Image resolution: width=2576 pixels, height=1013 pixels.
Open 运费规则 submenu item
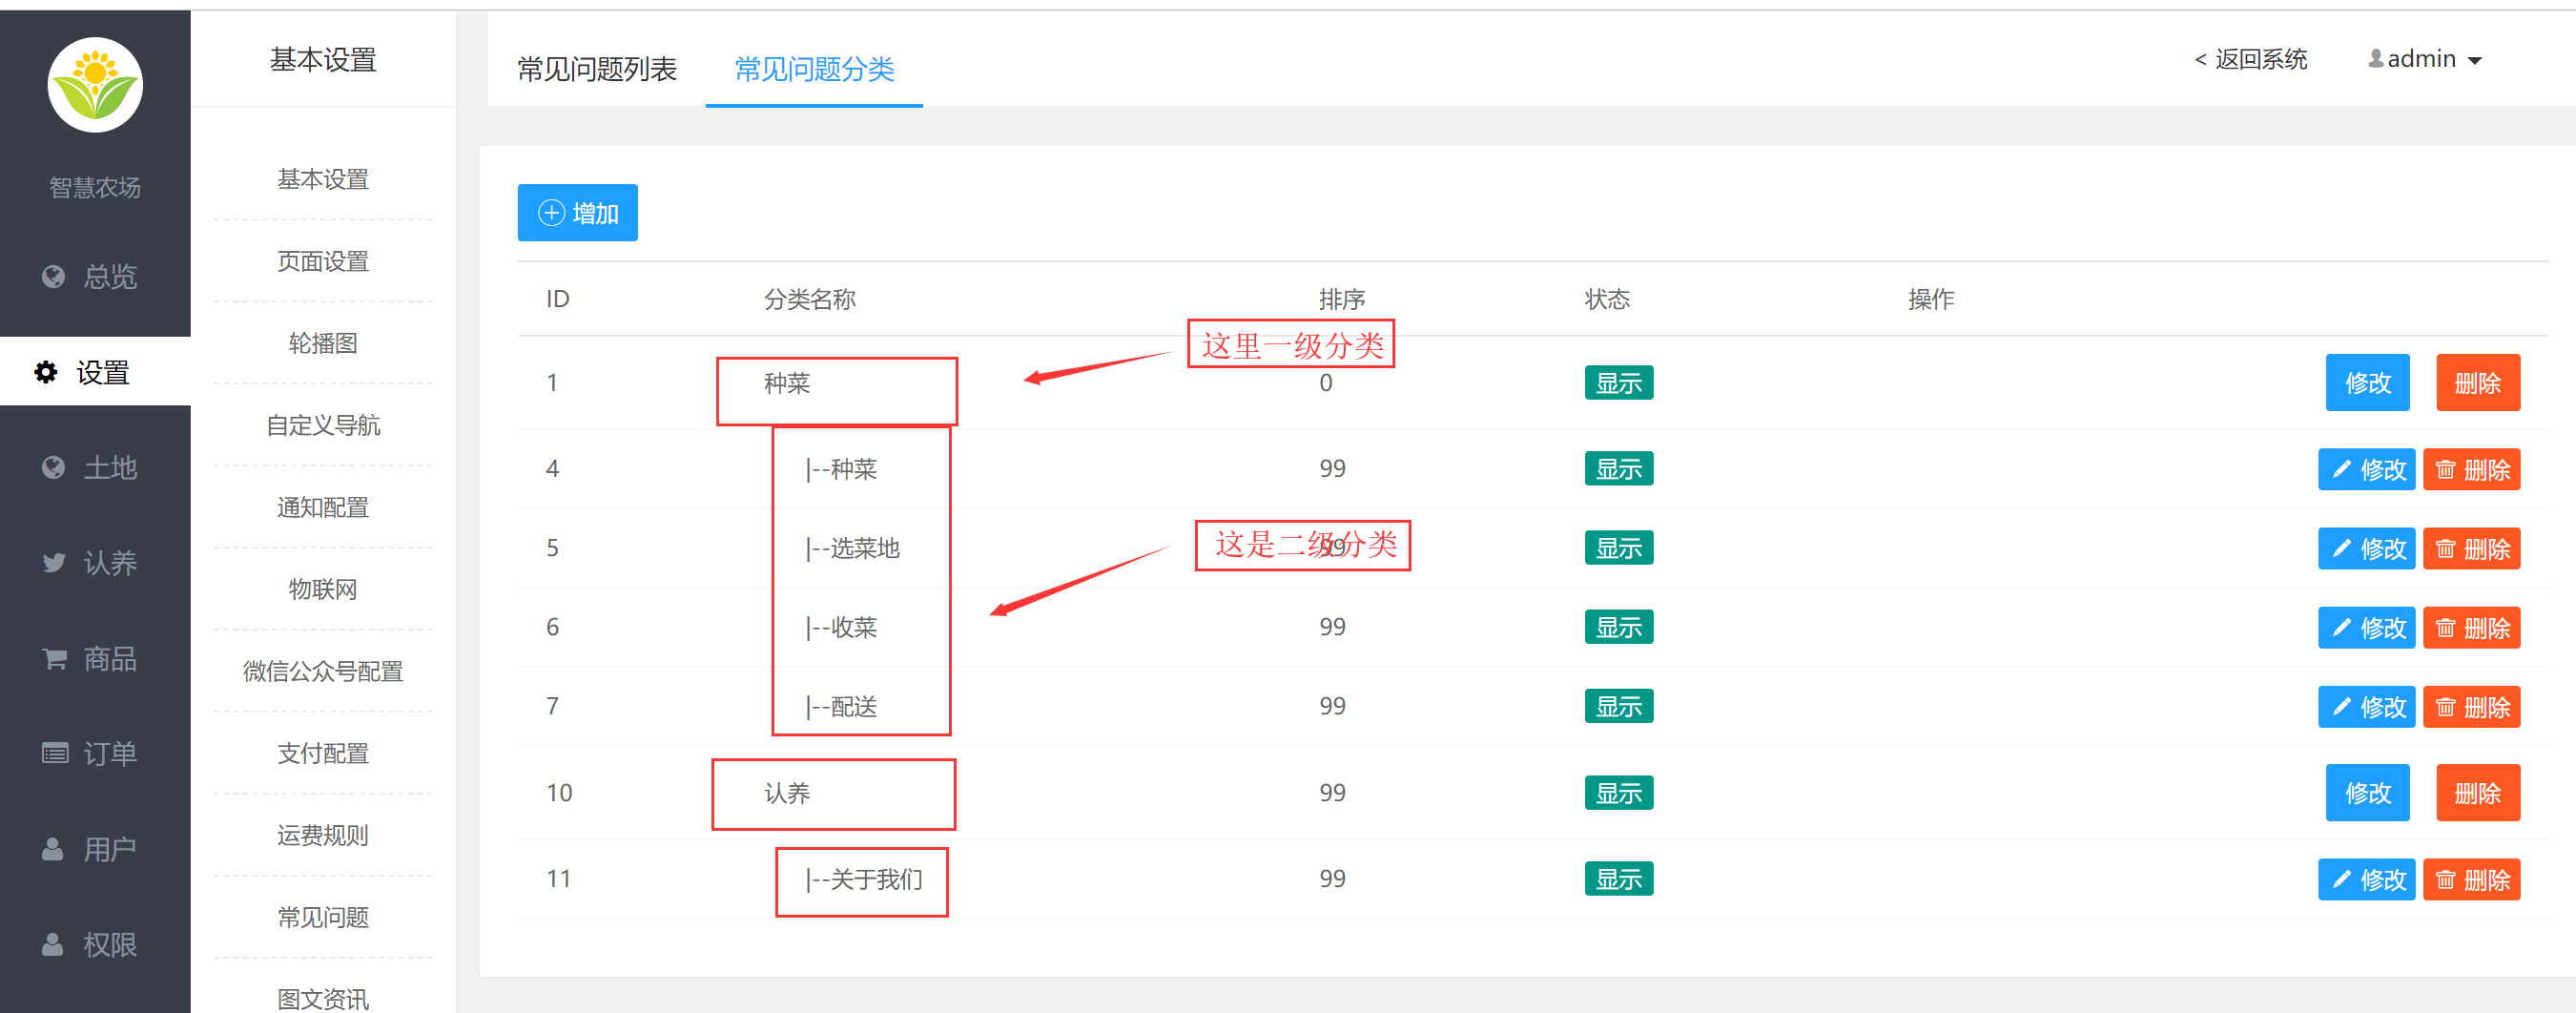pos(323,835)
